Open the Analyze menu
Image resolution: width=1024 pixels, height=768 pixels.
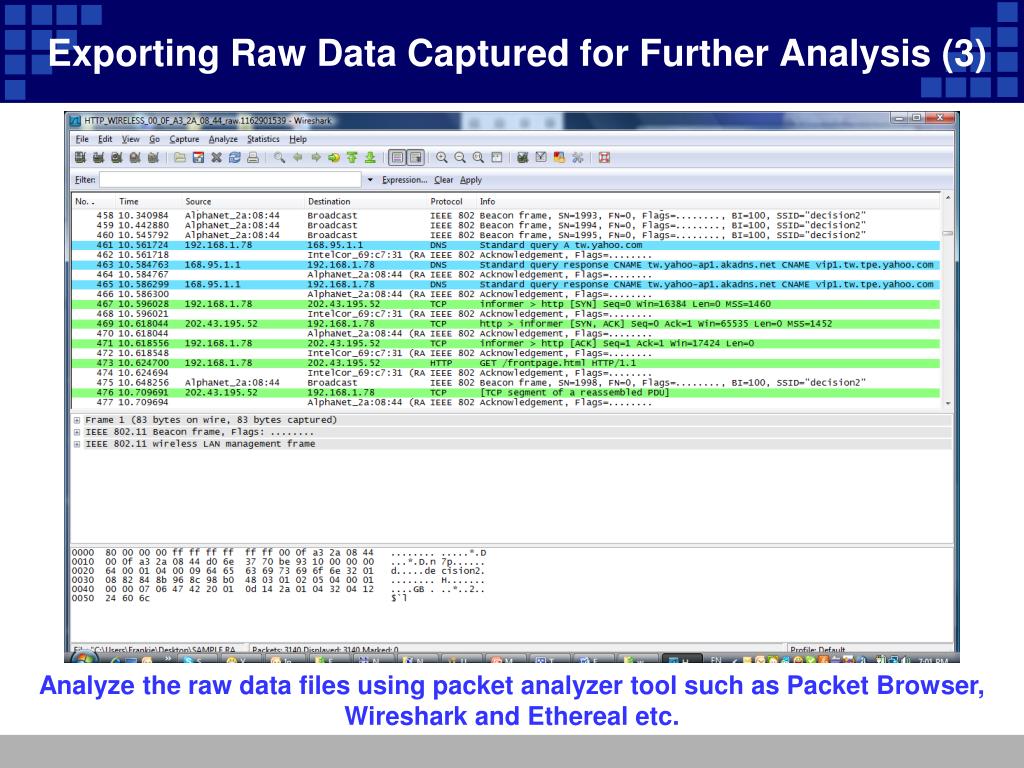pyautogui.click(x=223, y=139)
